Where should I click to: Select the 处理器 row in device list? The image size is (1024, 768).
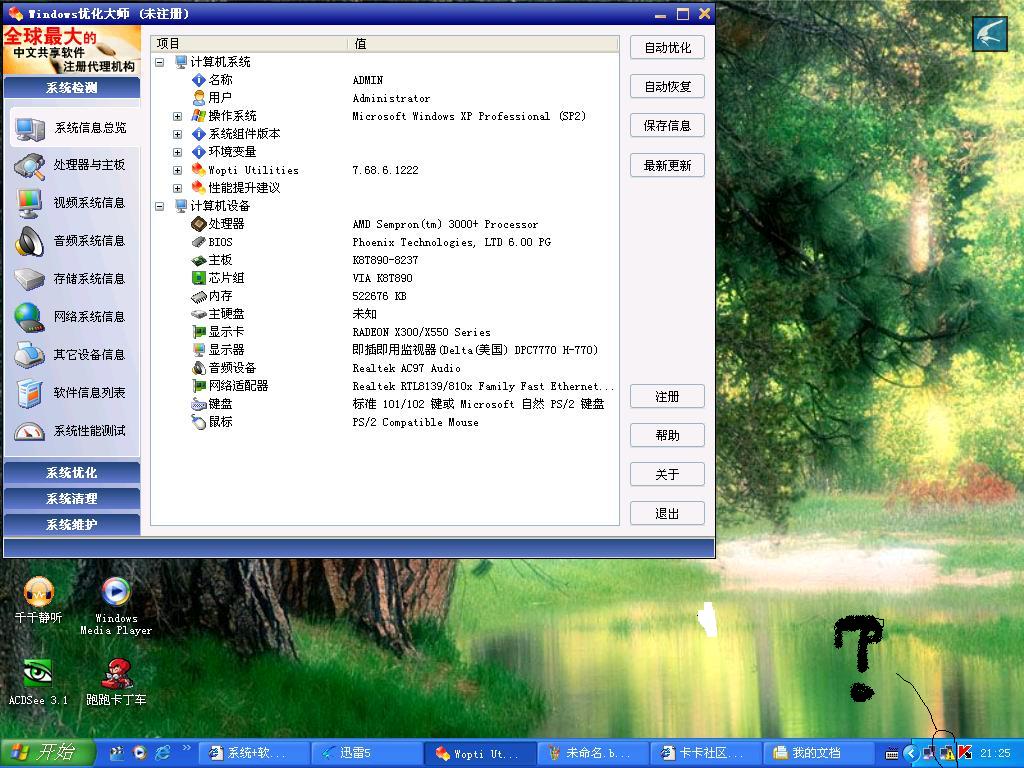pos(226,224)
